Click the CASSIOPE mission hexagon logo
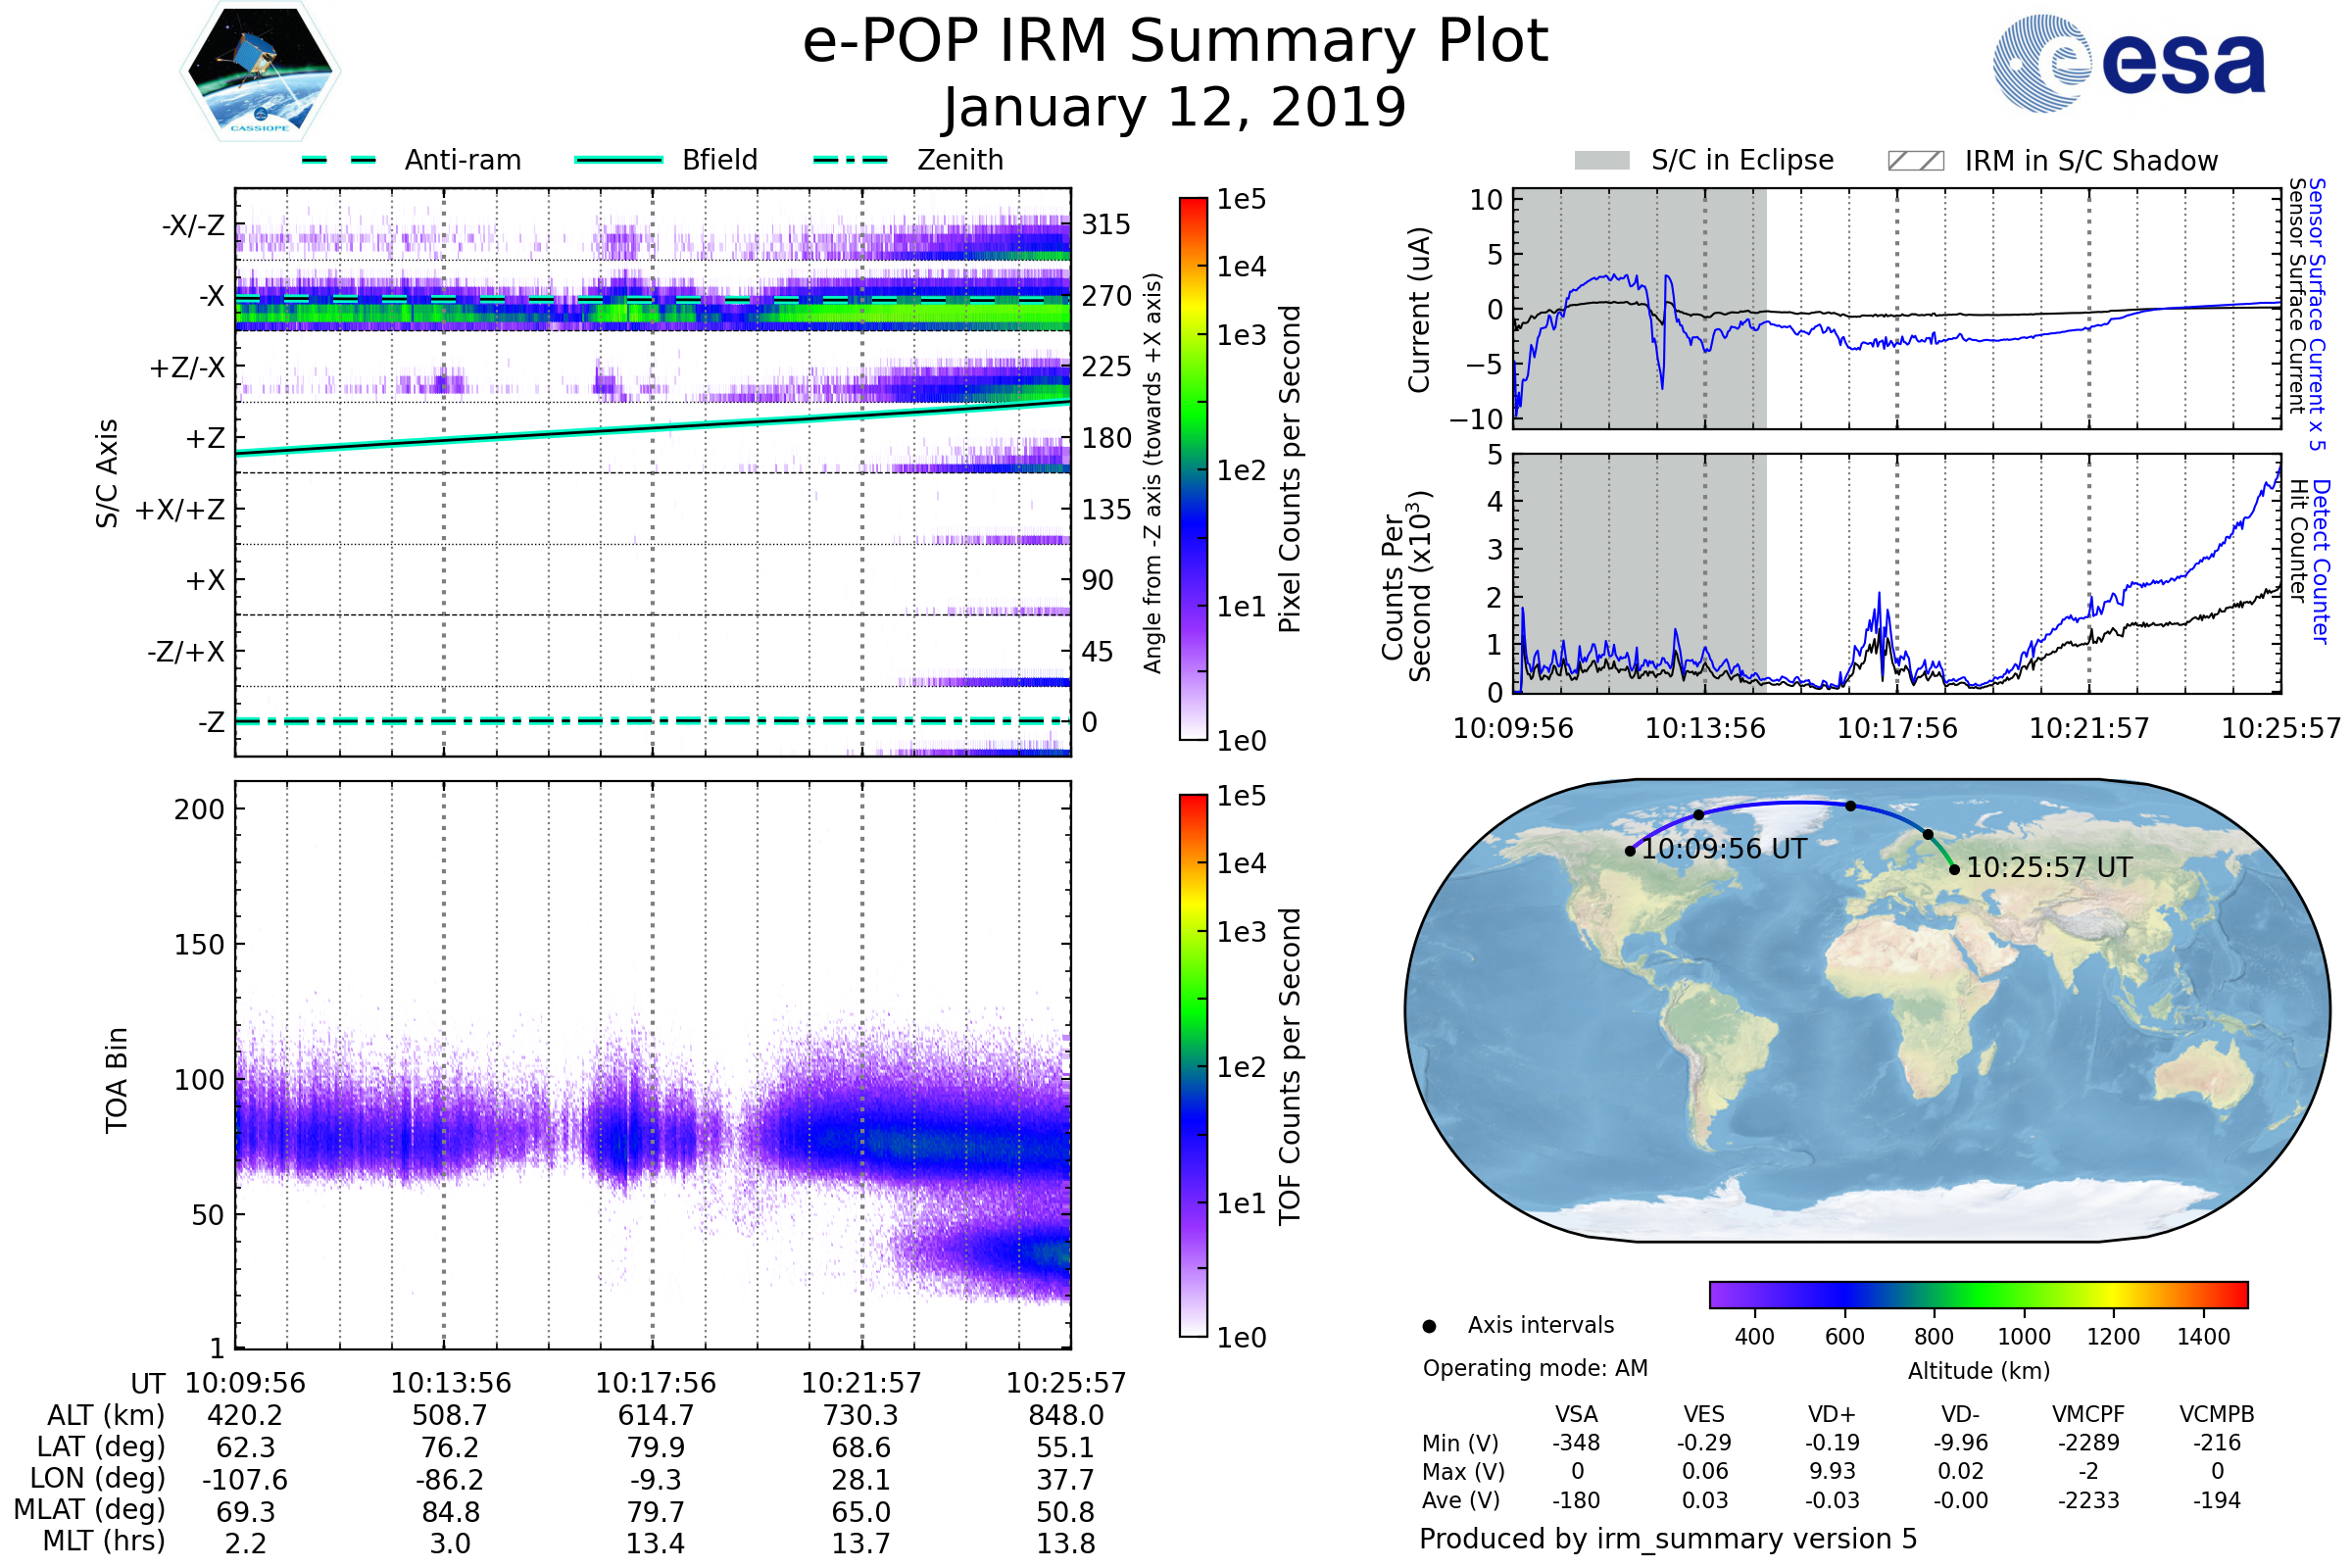This screenshot has height=1568, width=2352. [260, 72]
